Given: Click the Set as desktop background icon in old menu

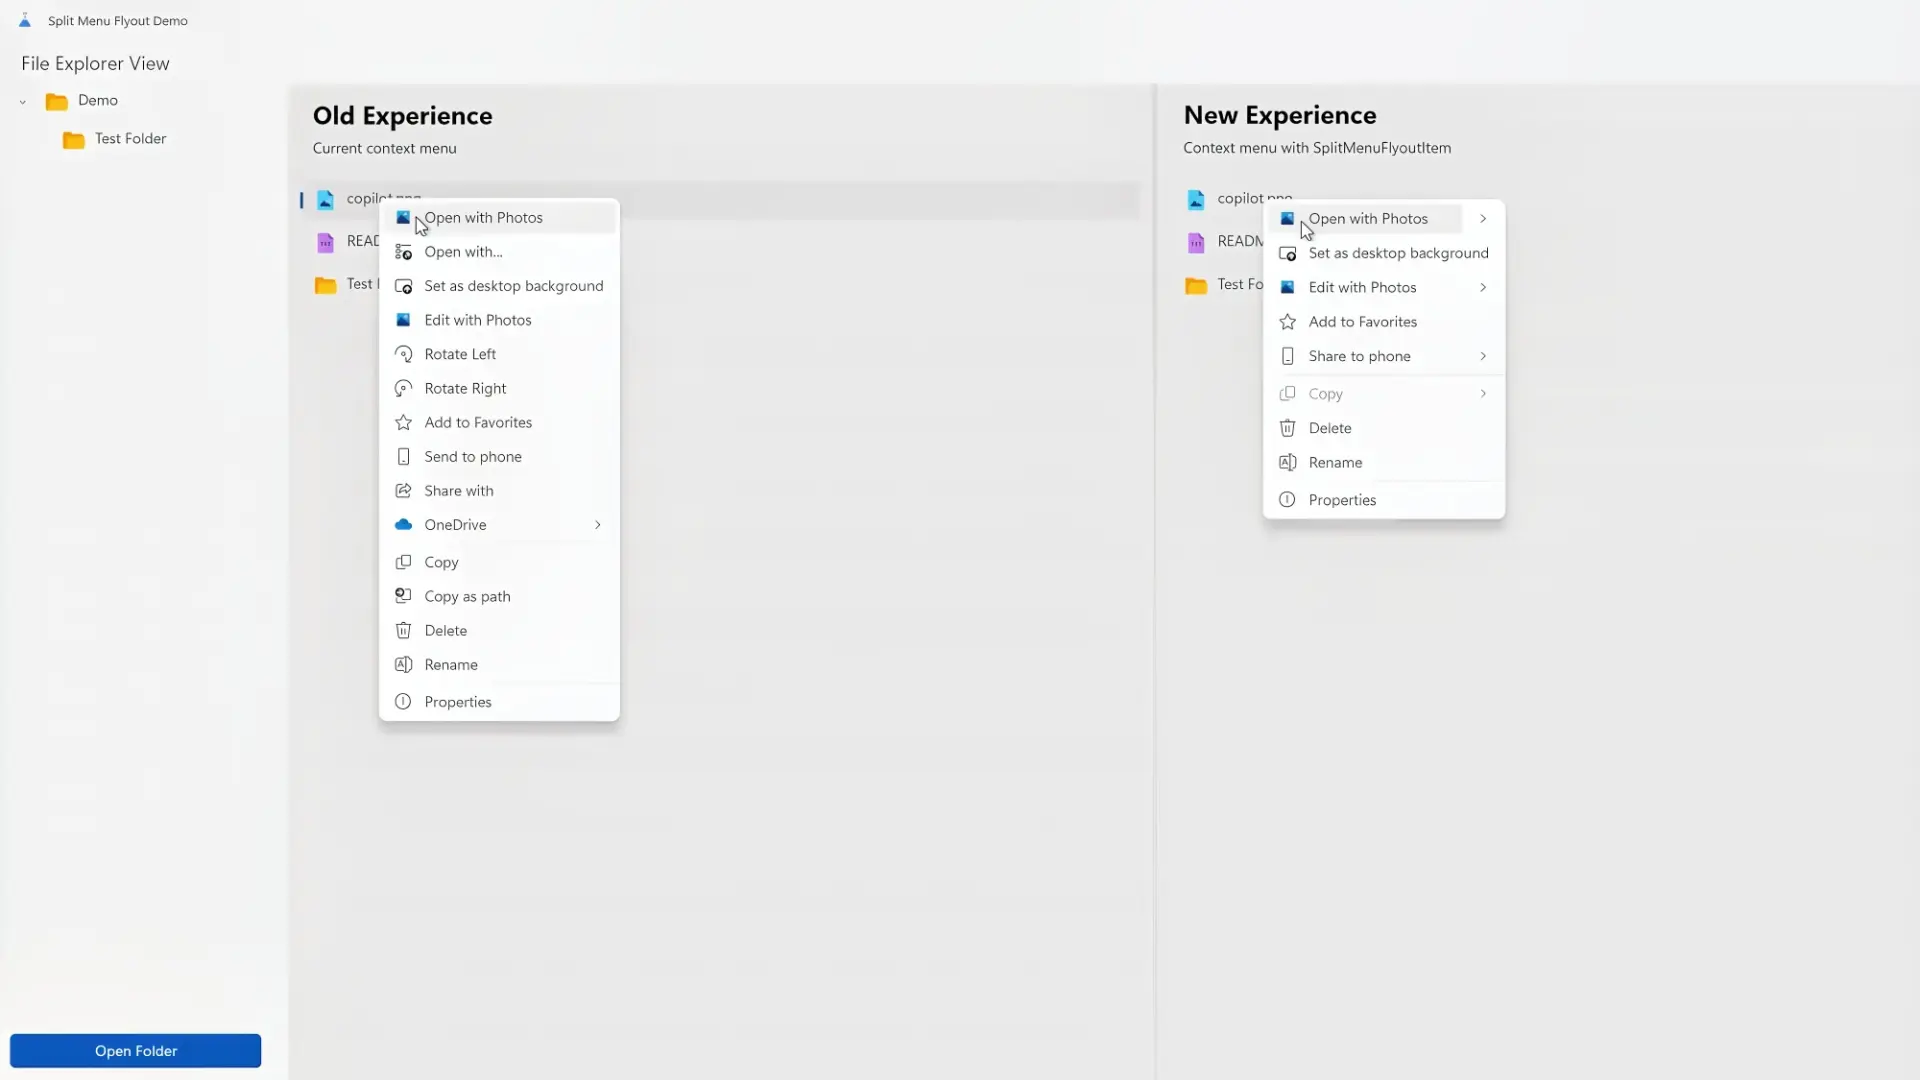Looking at the screenshot, I should [403, 286].
